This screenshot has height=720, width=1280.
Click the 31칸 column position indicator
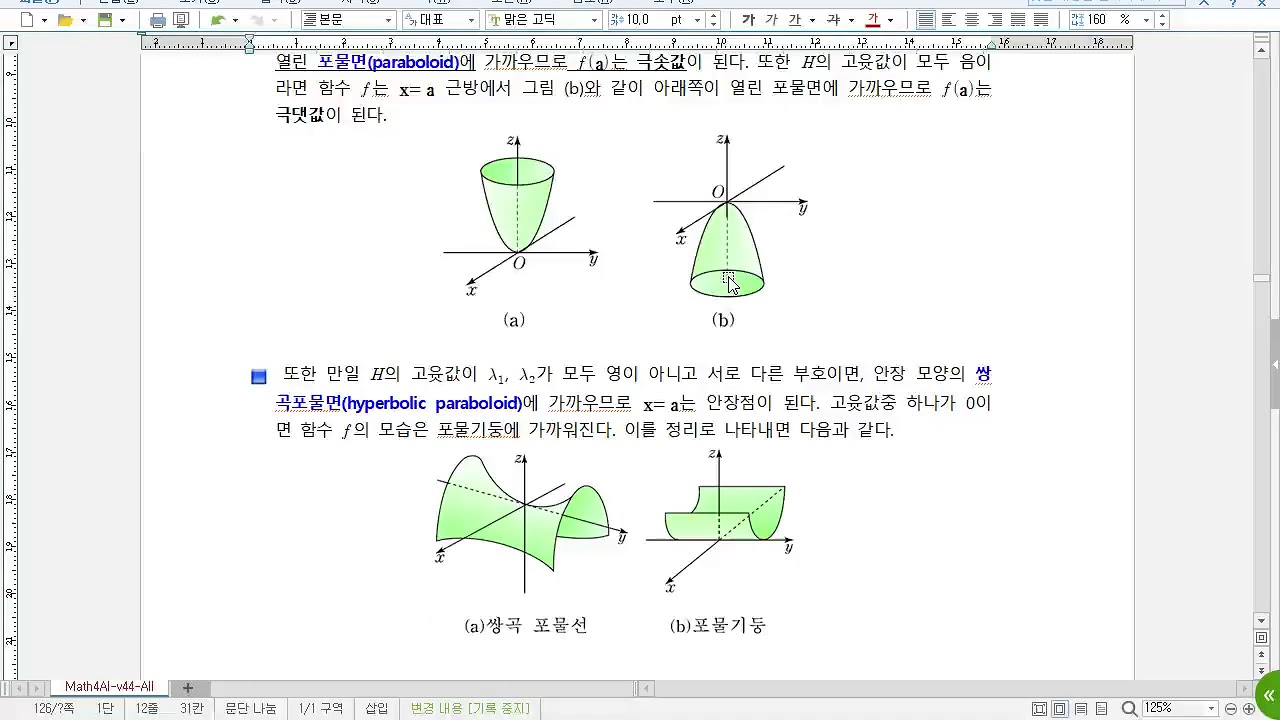[x=192, y=708]
